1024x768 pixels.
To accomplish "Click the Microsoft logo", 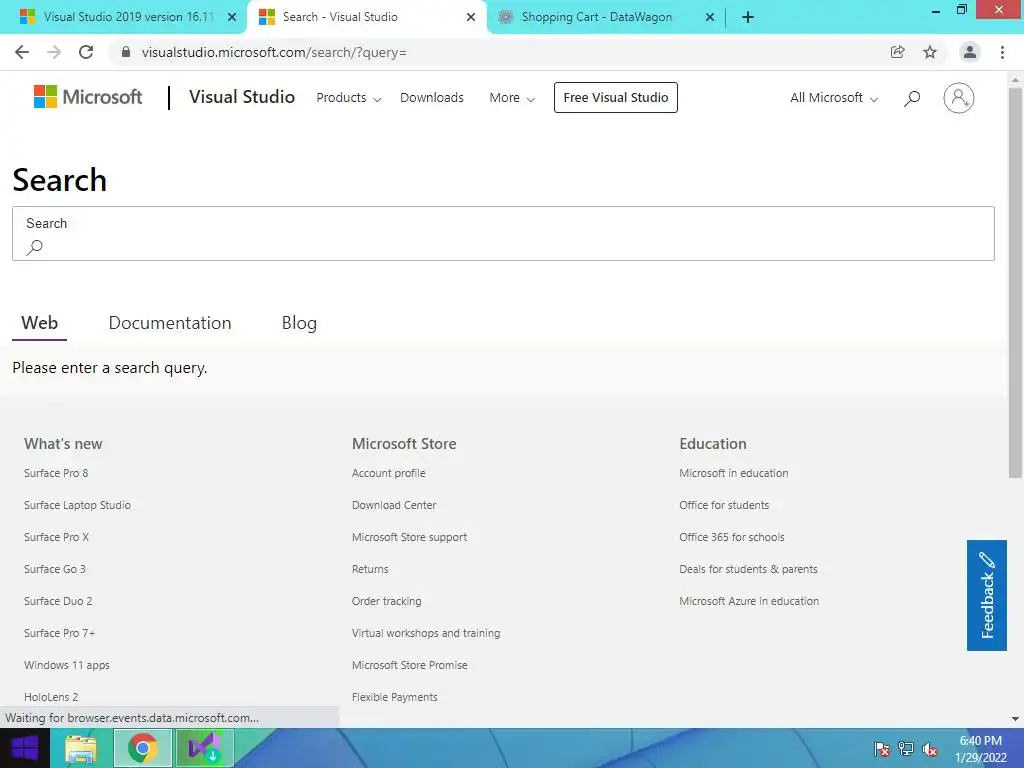I will pos(88,97).
